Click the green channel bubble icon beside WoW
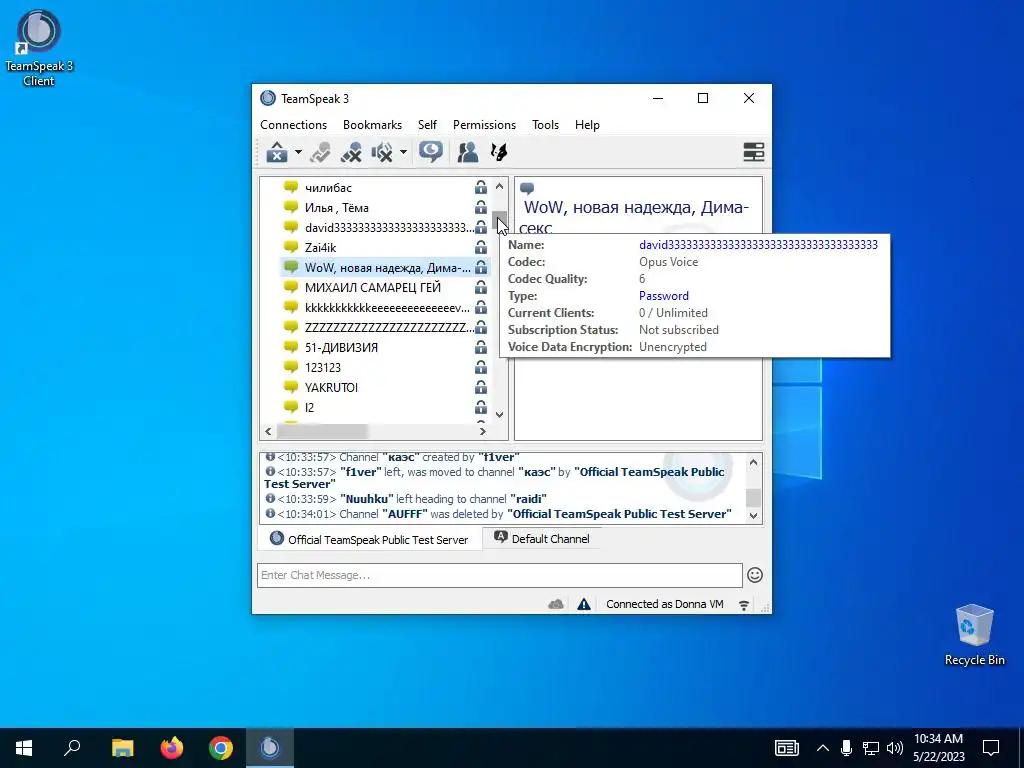Screen dimensions: 1024x768 pos(291,267)
